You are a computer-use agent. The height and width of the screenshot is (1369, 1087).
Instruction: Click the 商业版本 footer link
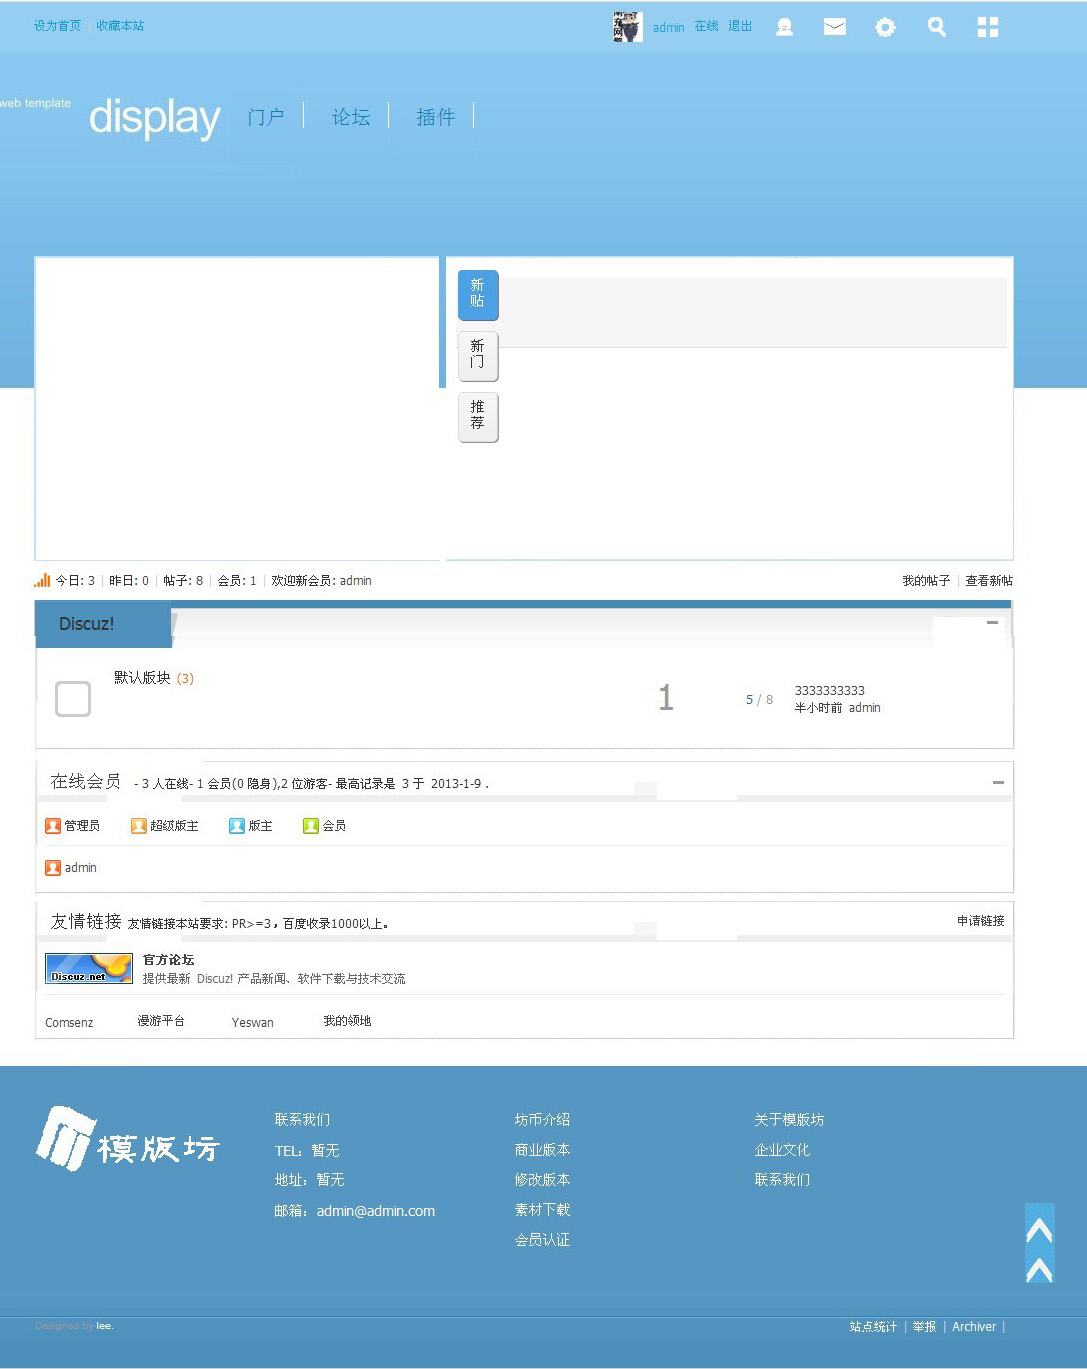(x=542, y=1150)
